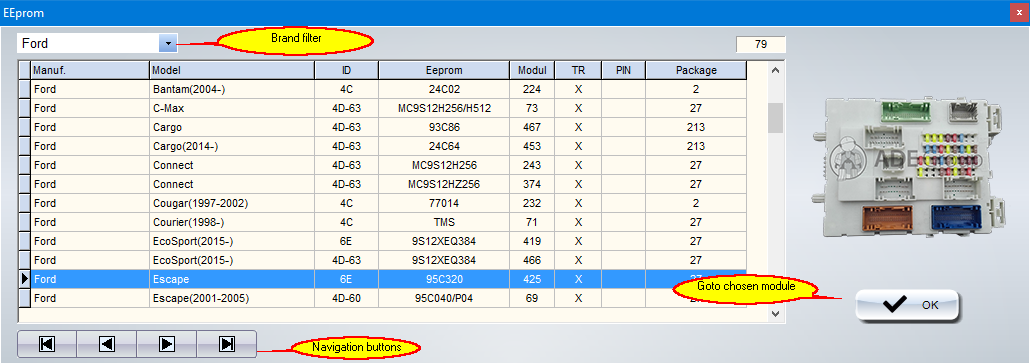Click Modul cell 453
This screenshot has height=364, width=1030.
(532, 147)
